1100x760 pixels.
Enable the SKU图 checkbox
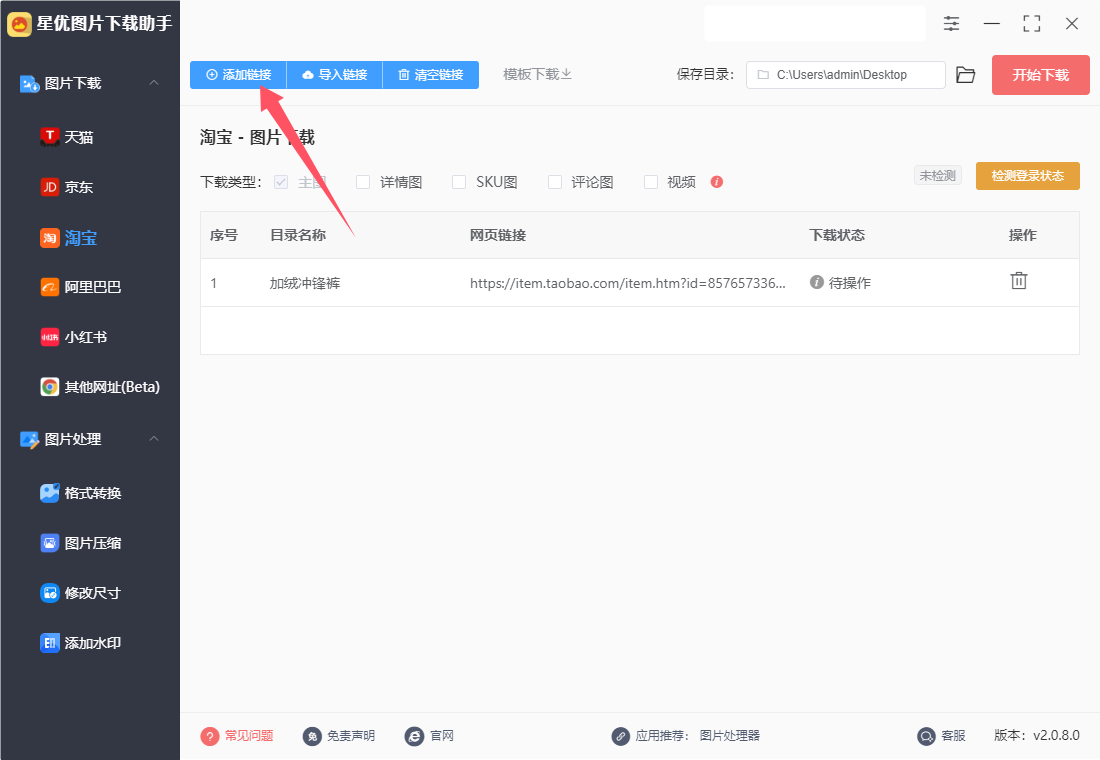459,182
